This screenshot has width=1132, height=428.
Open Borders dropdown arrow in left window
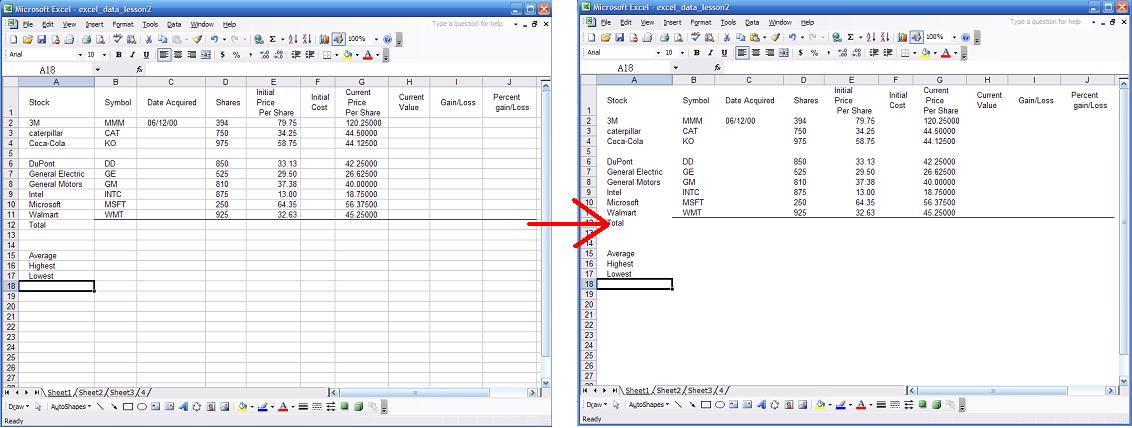click(336, 55)
